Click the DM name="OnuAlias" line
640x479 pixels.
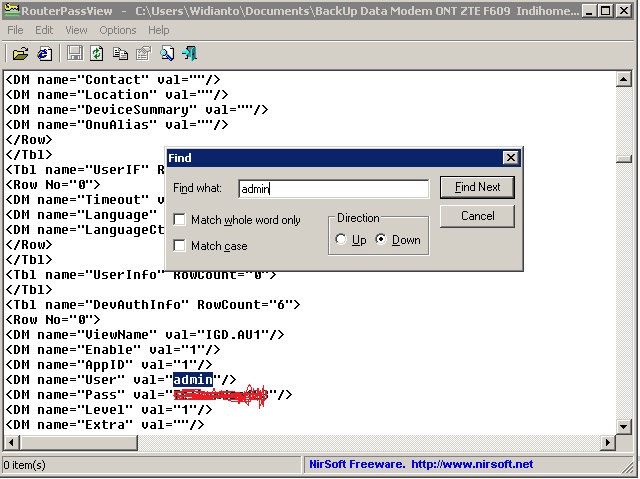pyautogui.click(x=117, y=124)
